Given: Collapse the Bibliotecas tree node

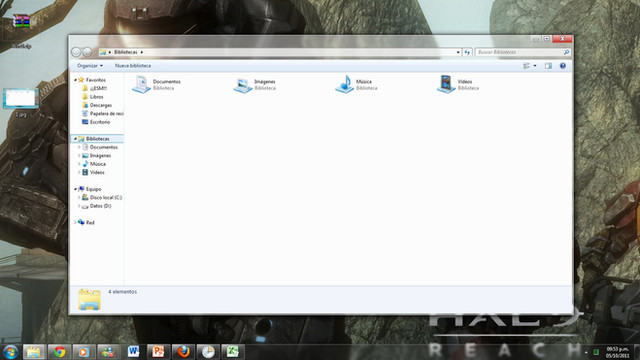Looking at the screenshot, I should [76, 139].
